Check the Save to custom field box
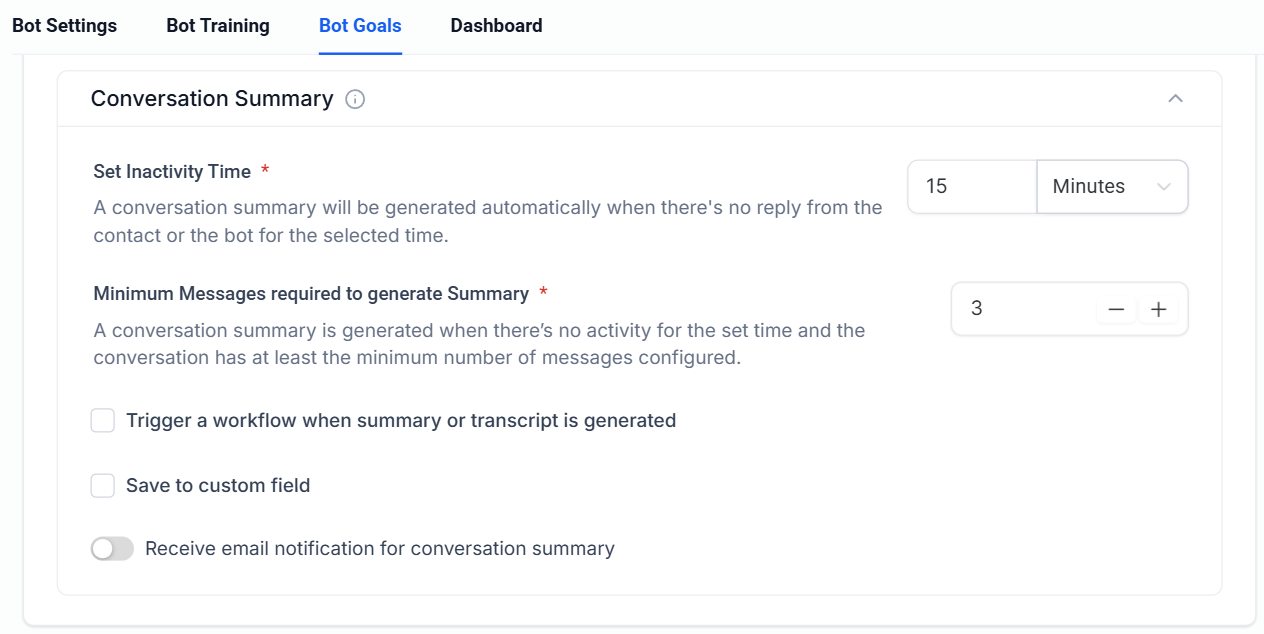 coord(103,486)
